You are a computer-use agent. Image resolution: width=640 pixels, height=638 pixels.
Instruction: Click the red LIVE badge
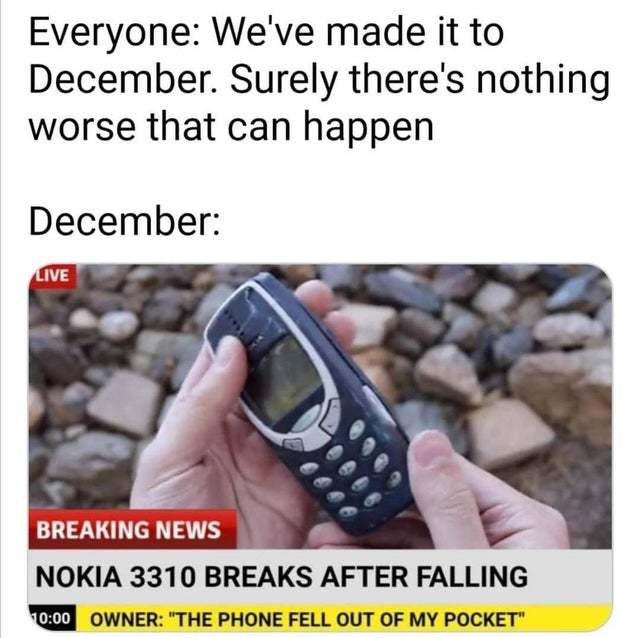pyautogui.click(x=52, y=275)
